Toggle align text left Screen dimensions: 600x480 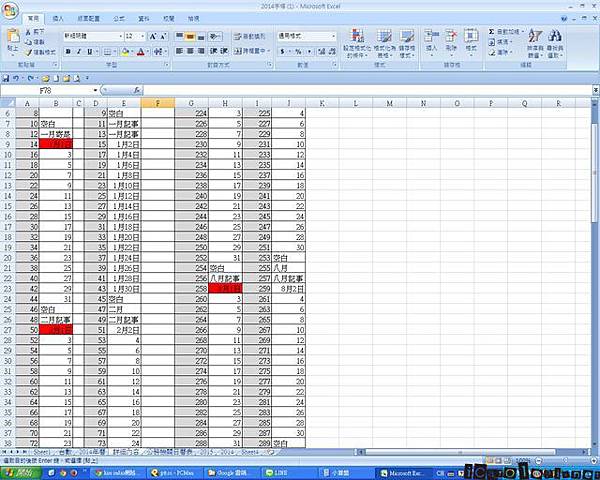(179, 51)
